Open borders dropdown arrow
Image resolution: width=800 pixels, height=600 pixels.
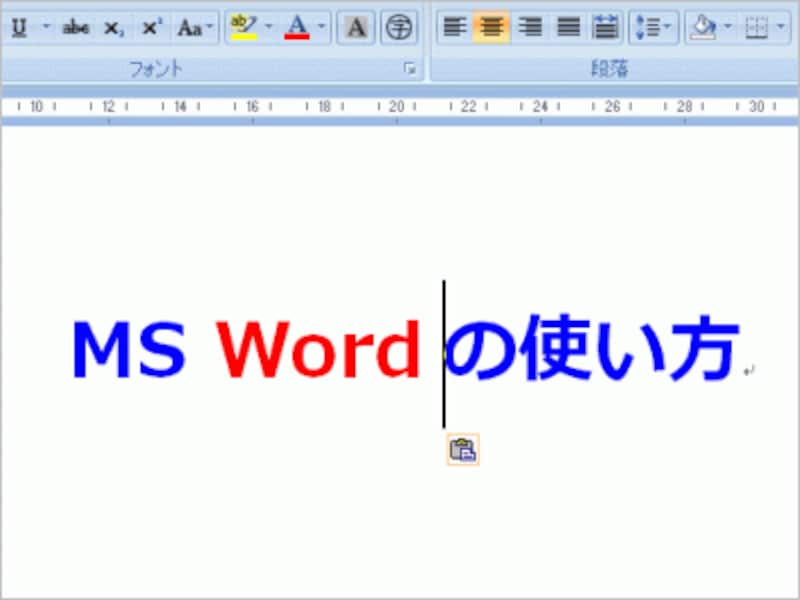point(781,27)
